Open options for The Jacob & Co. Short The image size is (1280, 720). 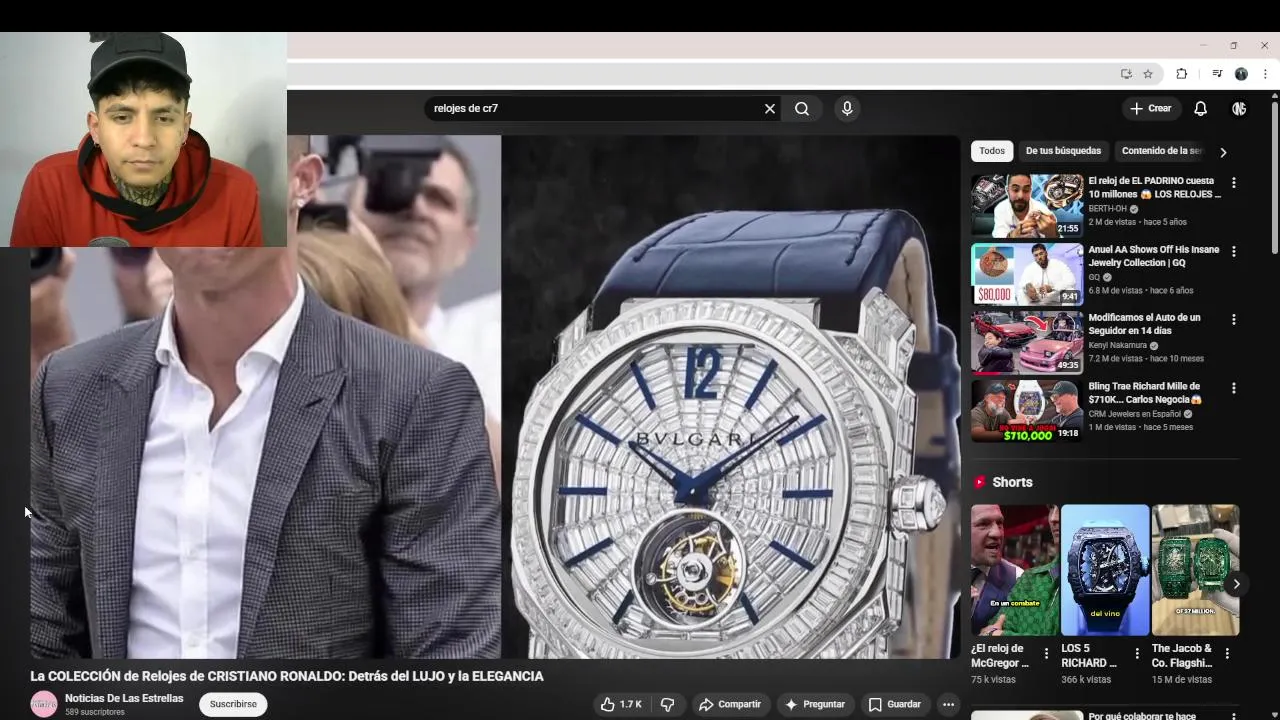[x=1227, y=653]
